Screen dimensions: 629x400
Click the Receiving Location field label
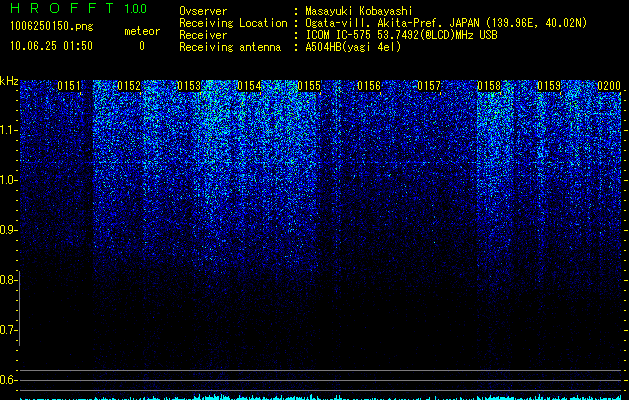coord(233,23)
